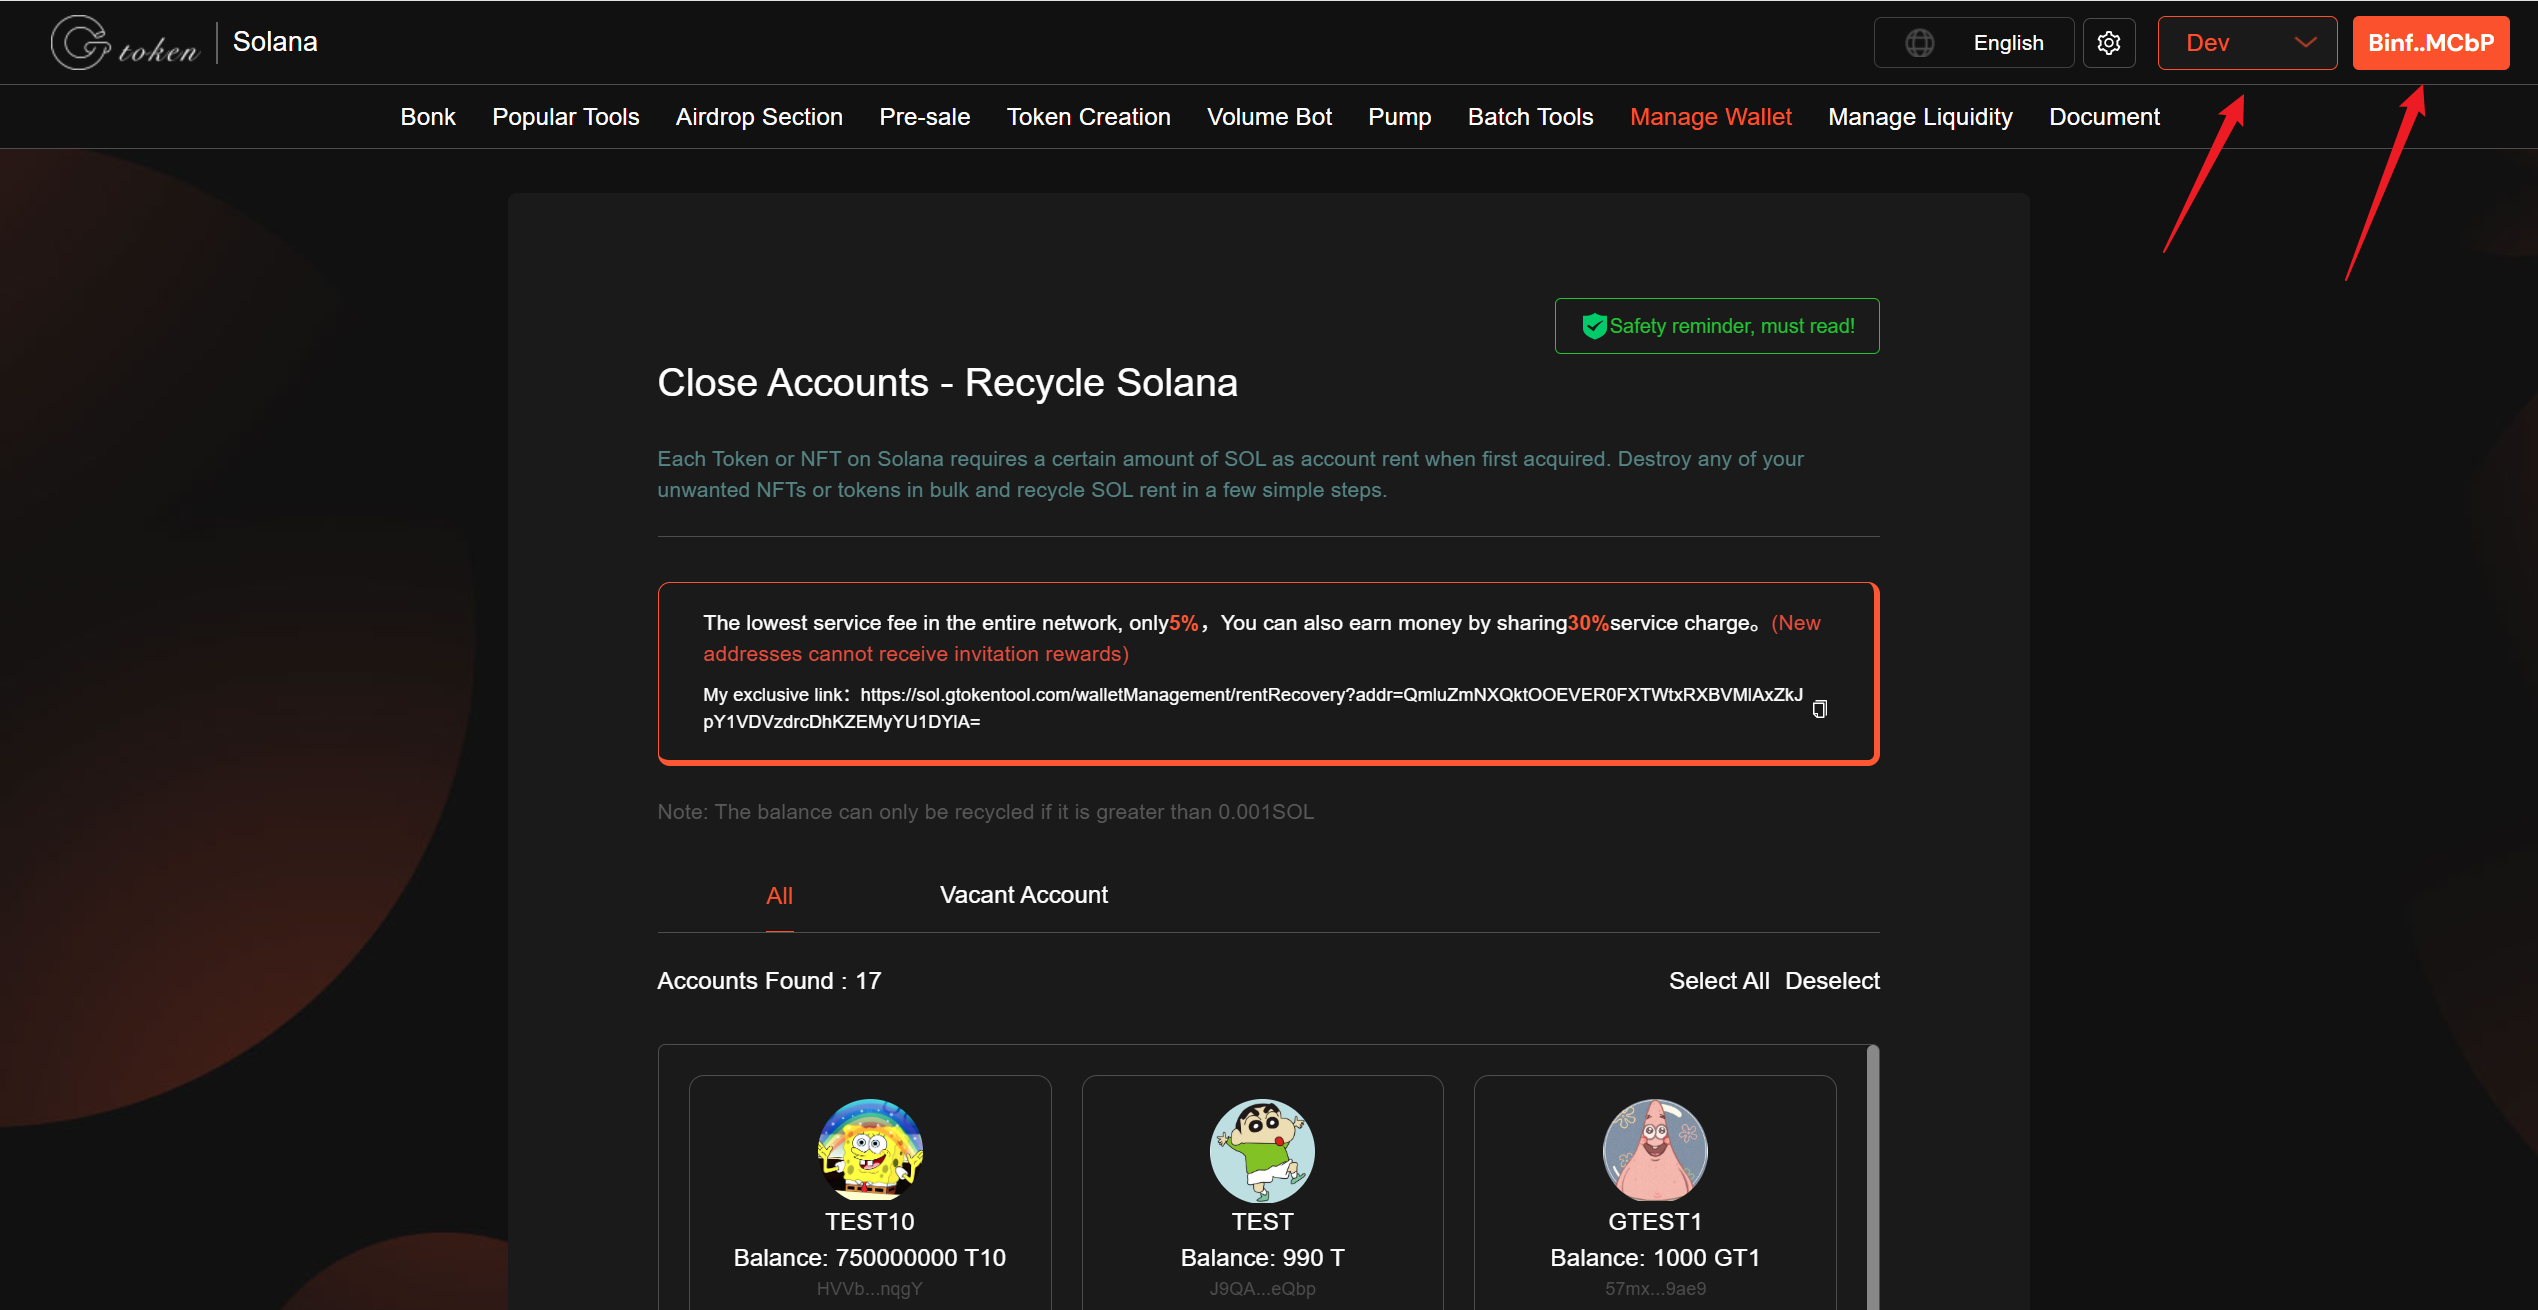The width and height of the screenshot is (2538, 1310).
Task: Click the Binf..MCbP wallet button
Action: coord(2430,43)
